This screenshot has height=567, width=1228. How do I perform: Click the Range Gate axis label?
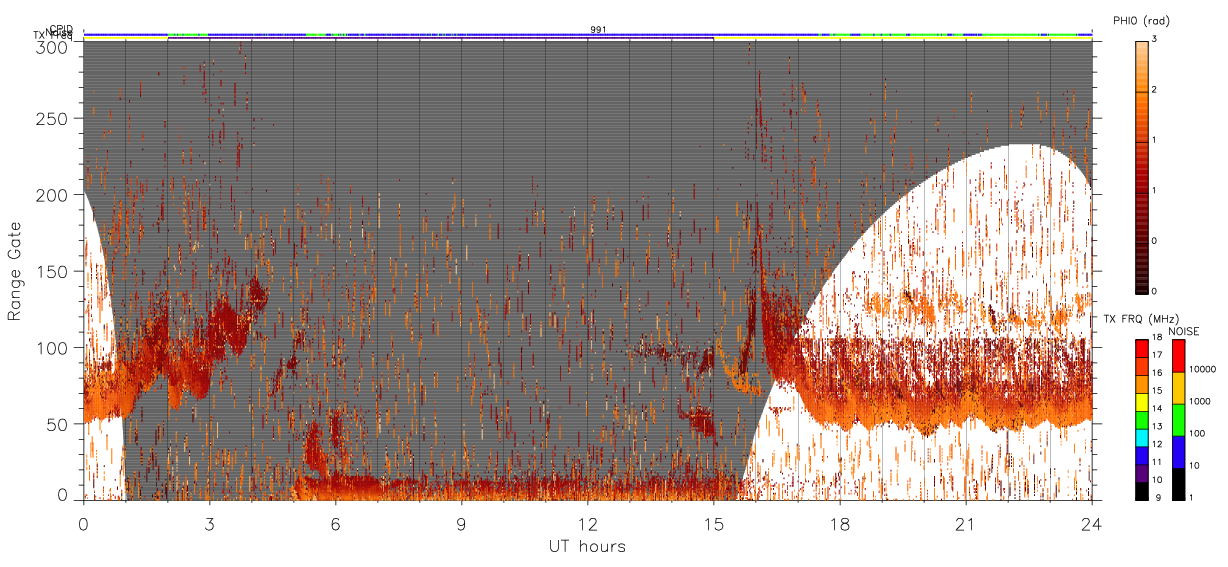[15, 271]
